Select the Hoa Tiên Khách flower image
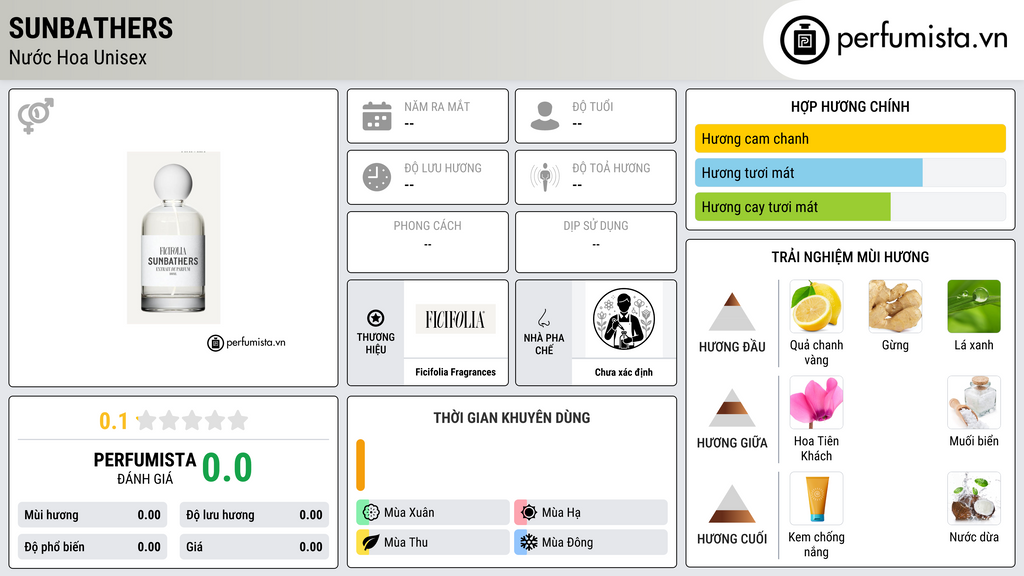The height and width of the screenshot is (576, 1024). (816, 403)
